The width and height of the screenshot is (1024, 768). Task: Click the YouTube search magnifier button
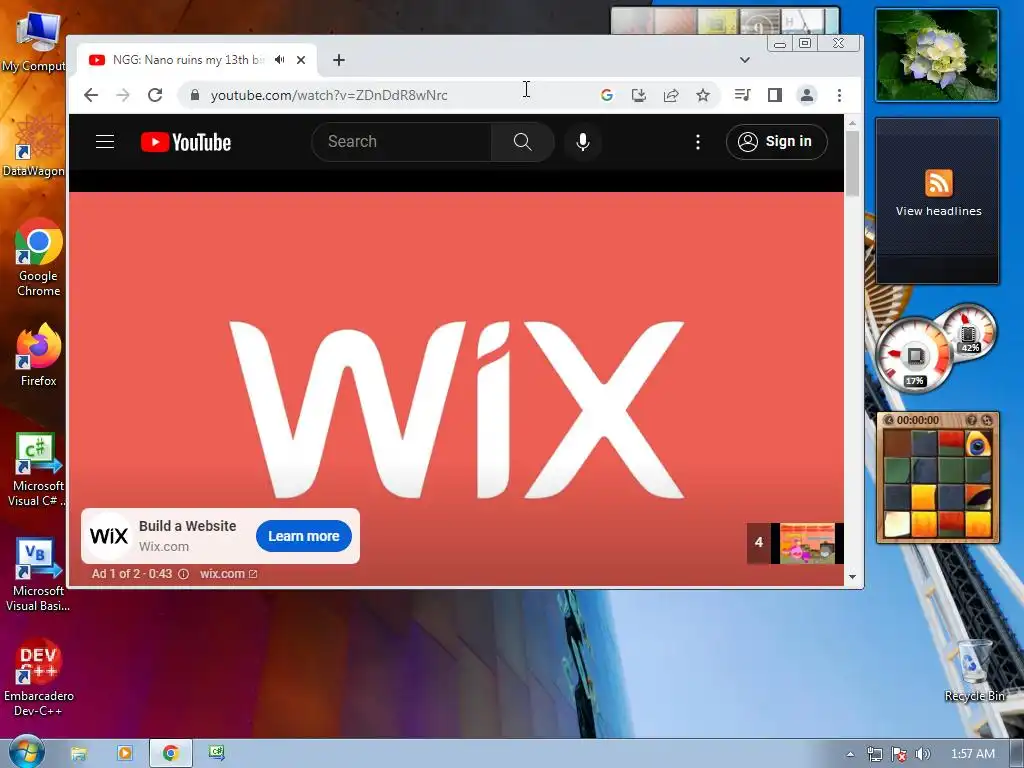[x=522, y=142]
